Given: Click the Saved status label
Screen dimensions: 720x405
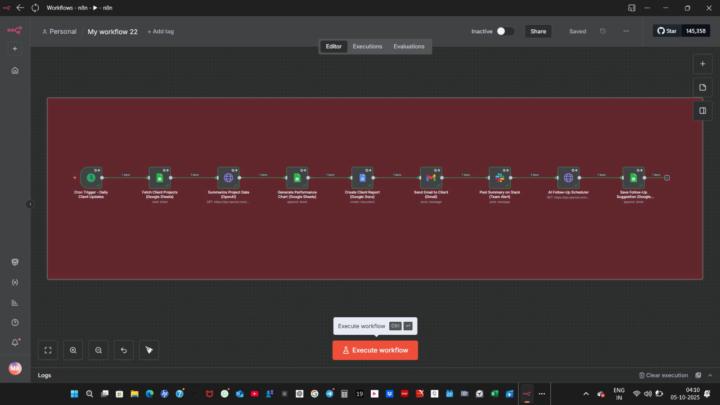Looking at the screenshot, I should 578,32.
